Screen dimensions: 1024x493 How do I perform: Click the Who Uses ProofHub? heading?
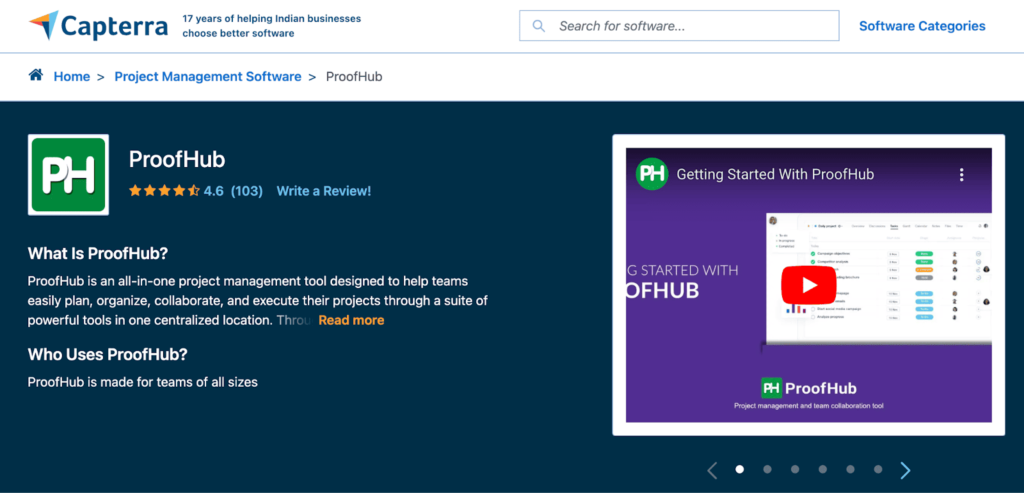[108, 355]
